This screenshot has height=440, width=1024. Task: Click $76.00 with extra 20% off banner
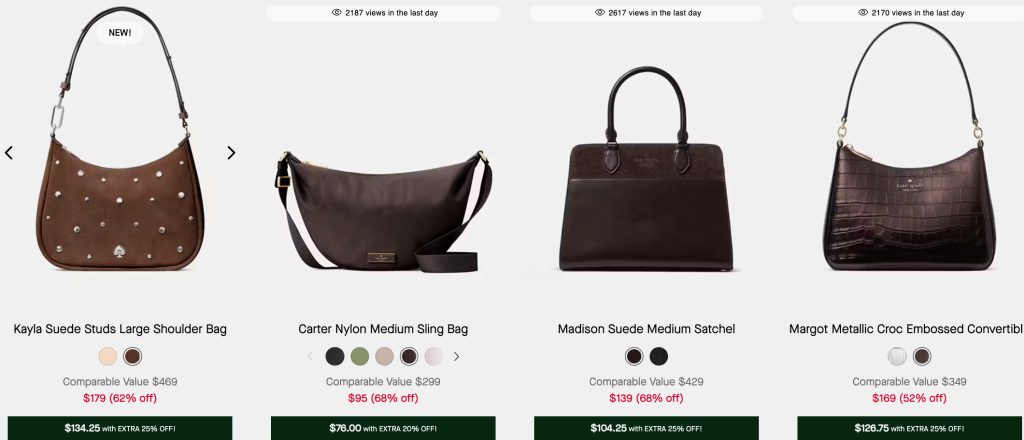pyautogui.click(x=383, y=428)
